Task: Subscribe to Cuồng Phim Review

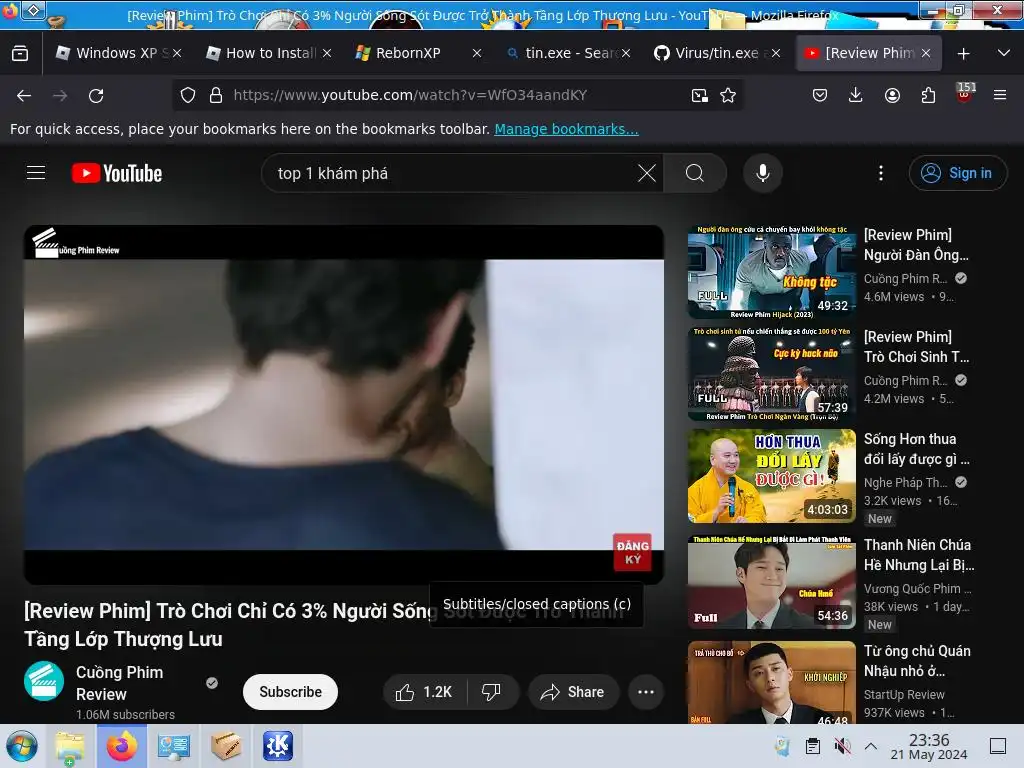Action: pyautogui.click(x=290, y=692)
